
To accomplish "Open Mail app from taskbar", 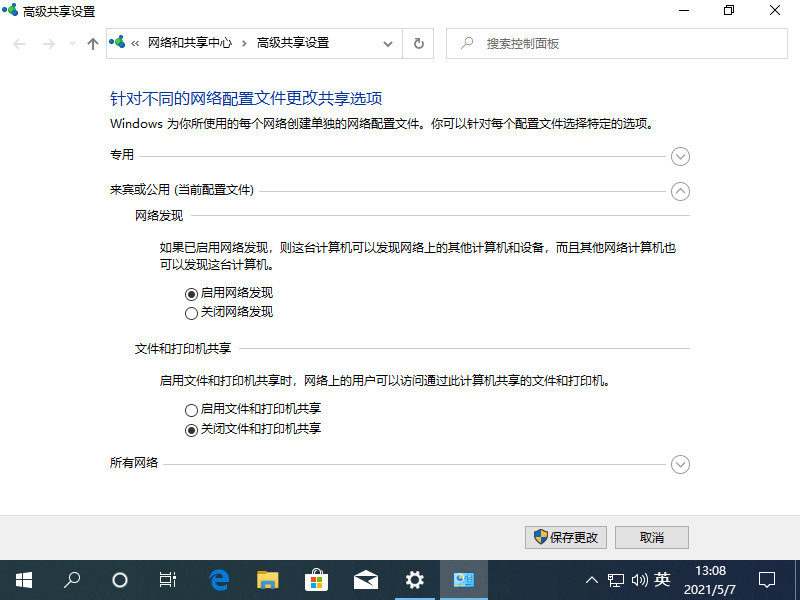I will (x=365, y=579).
